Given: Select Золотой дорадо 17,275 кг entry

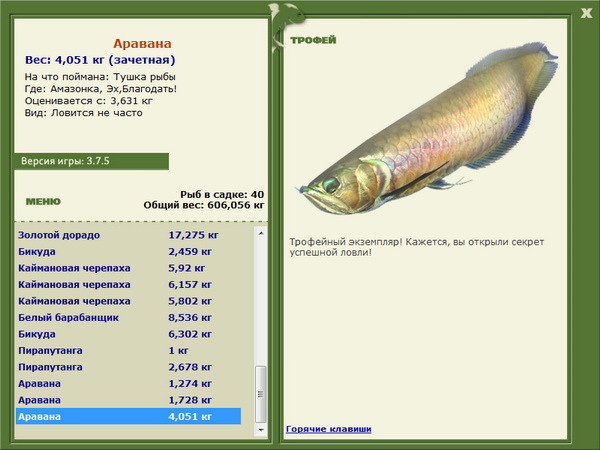Looking at the screenshot, I should 128,234.
